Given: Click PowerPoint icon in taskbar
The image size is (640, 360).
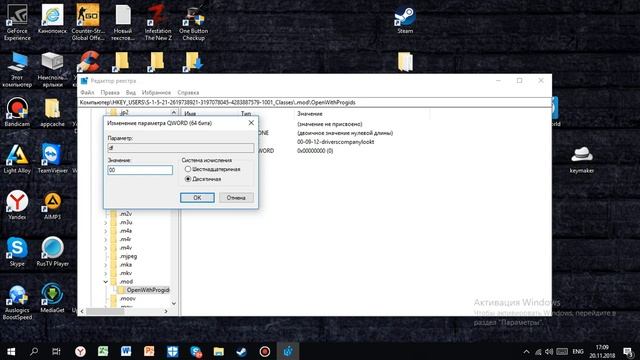Looking at the screenshot, I should [149, 351].
